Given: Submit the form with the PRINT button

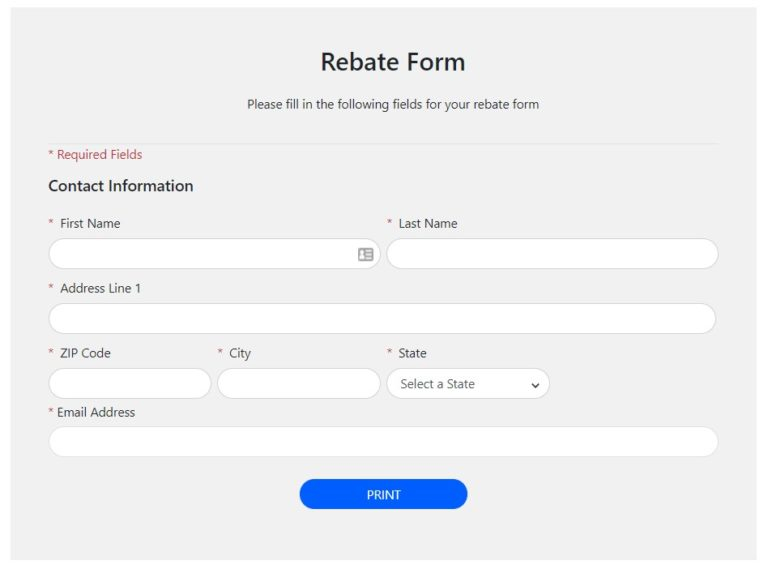Looking at the screenshot, I should click(x=384, y=494).
